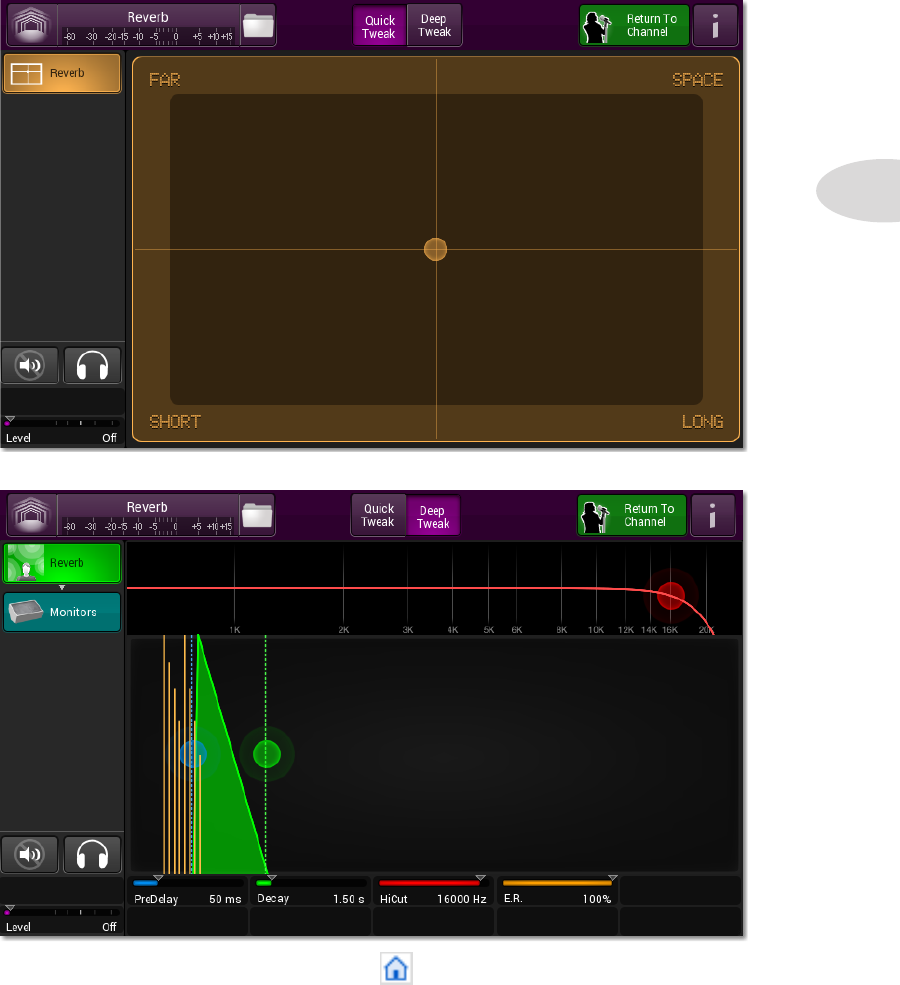The image size is (900, 985).
Task: Open the info button in the bottom panel
Action: [712, 515]
